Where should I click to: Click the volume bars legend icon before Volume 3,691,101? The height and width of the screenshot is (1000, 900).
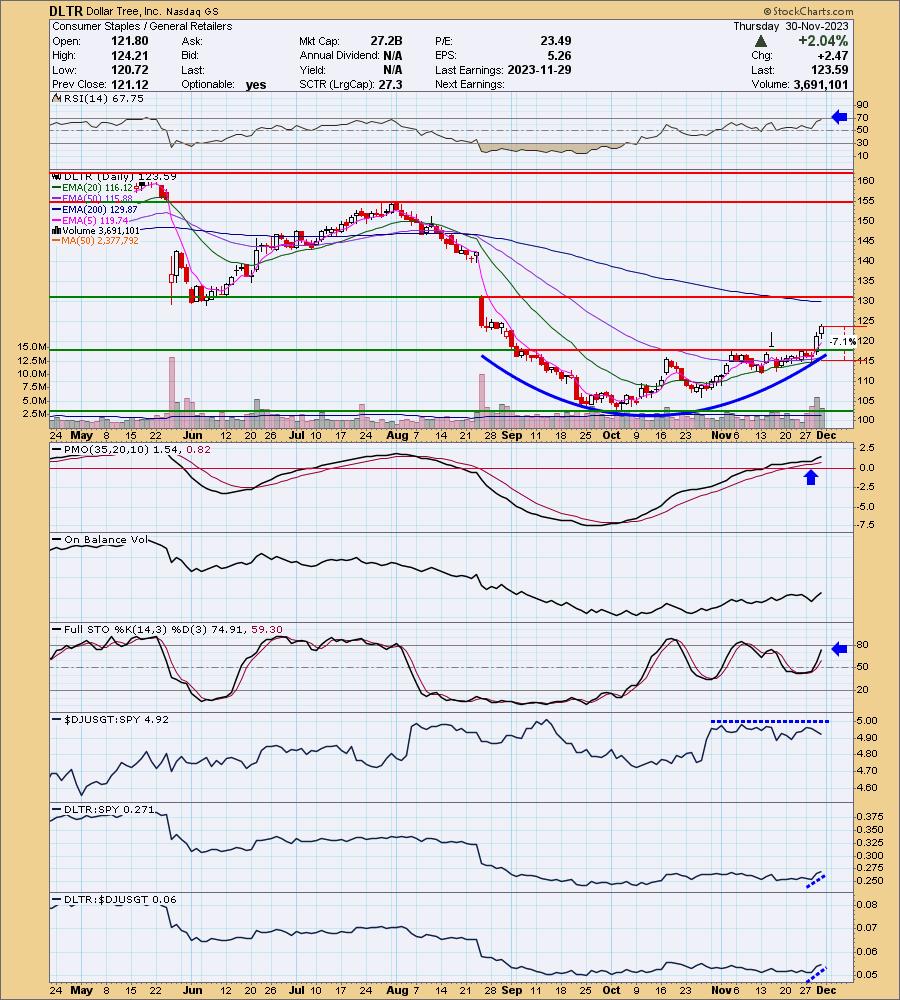(56, 230)
